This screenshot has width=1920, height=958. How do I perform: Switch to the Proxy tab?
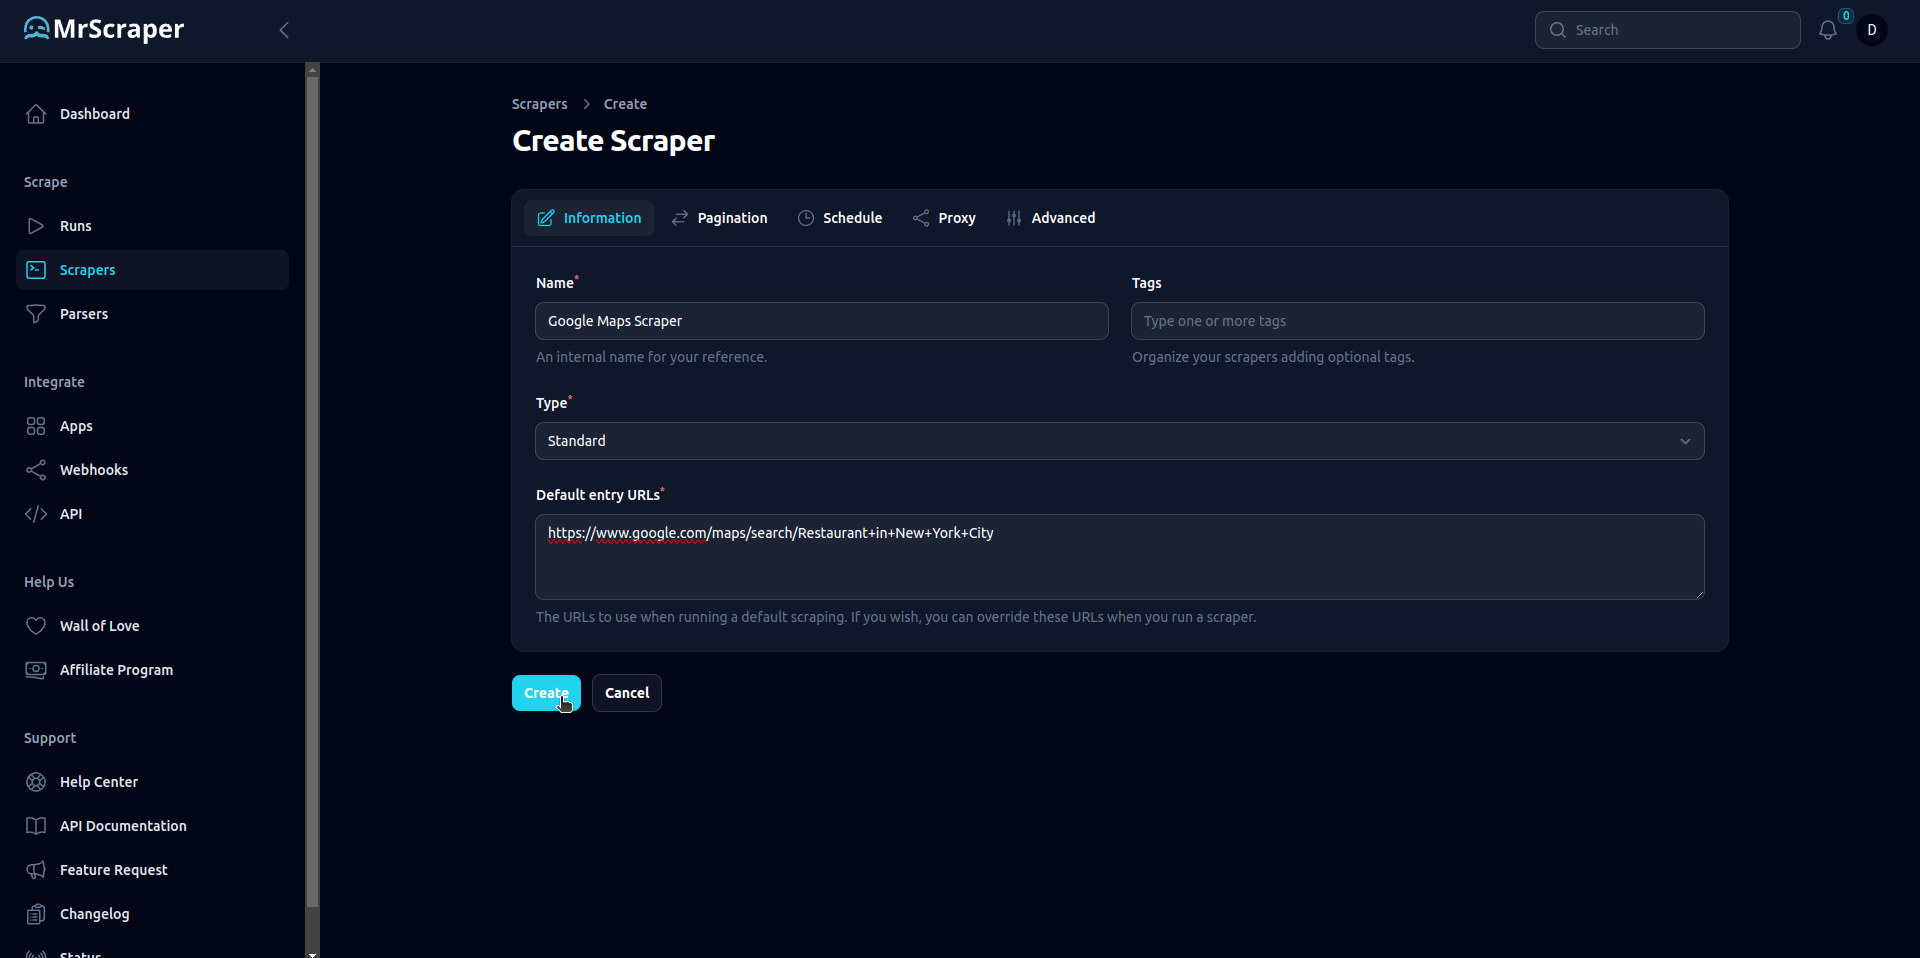coord(944,218)
